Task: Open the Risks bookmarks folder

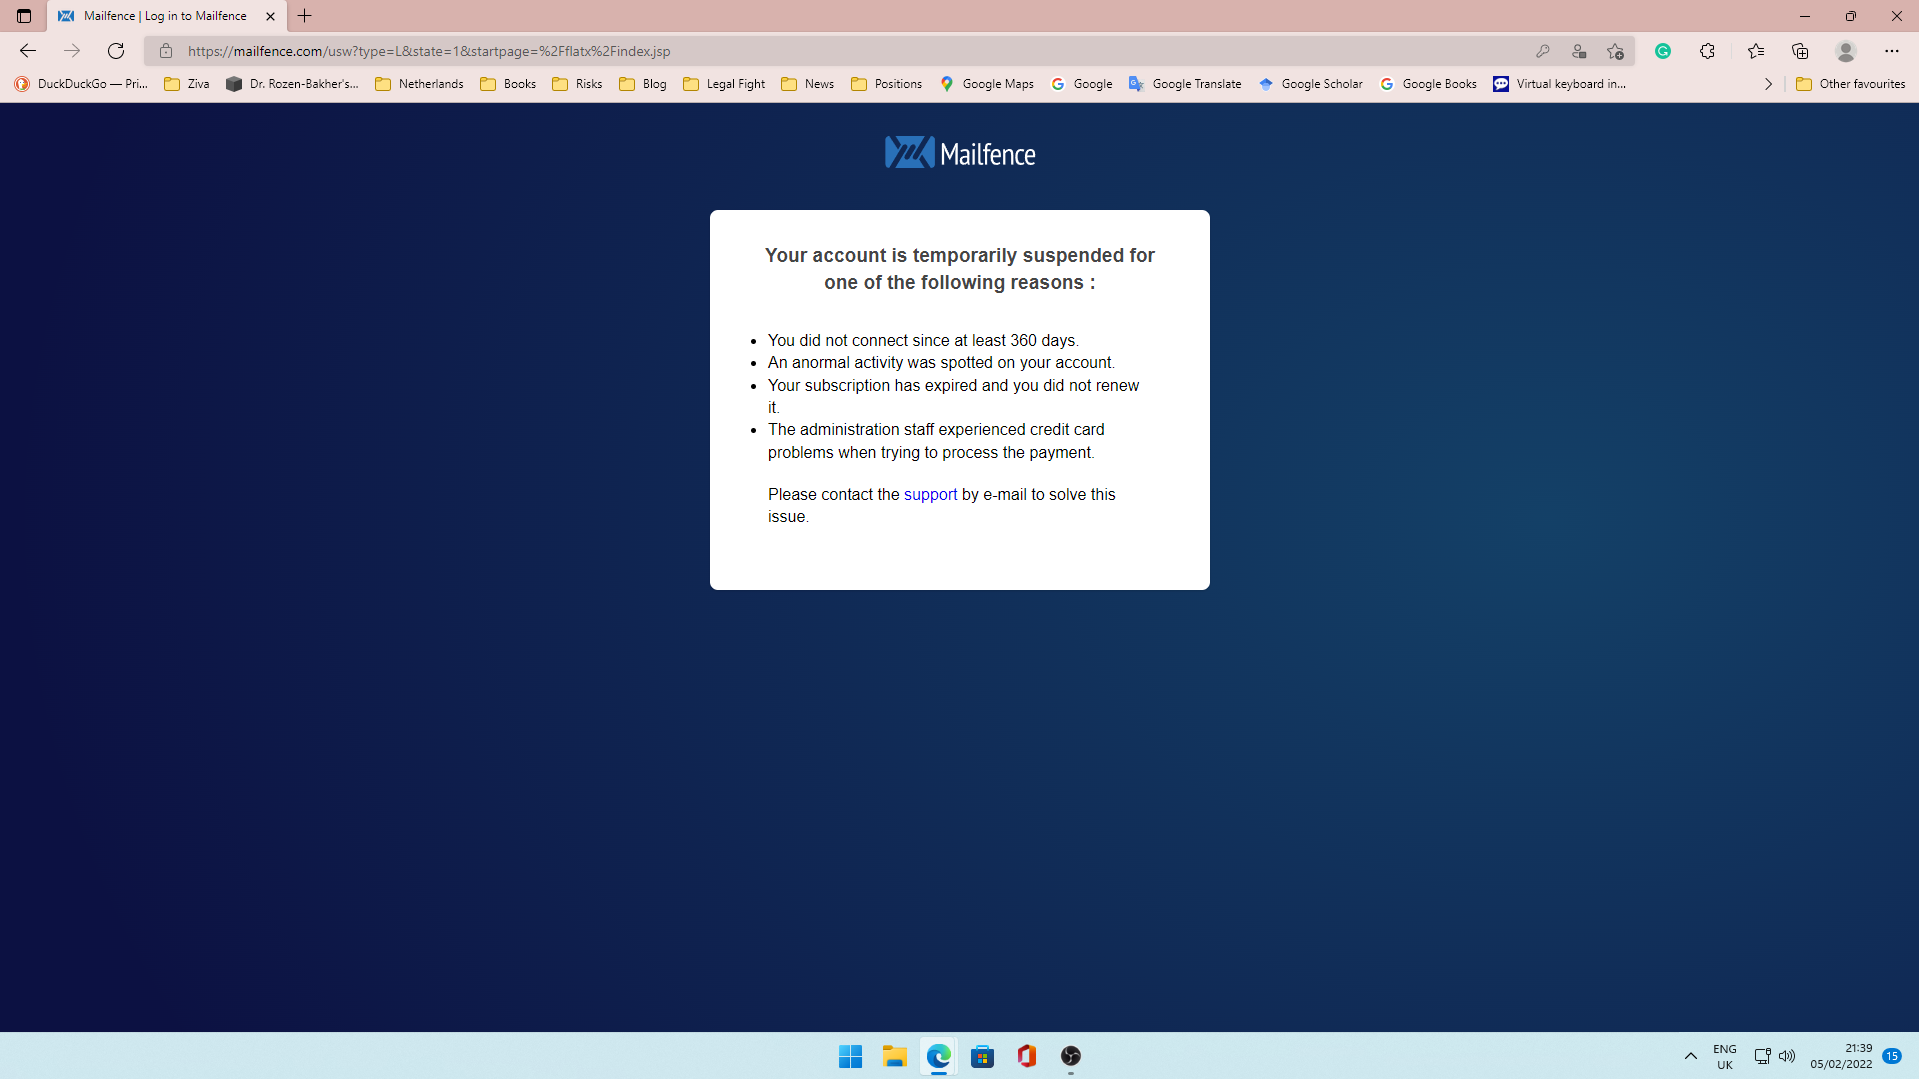Action: pos(577,84)
